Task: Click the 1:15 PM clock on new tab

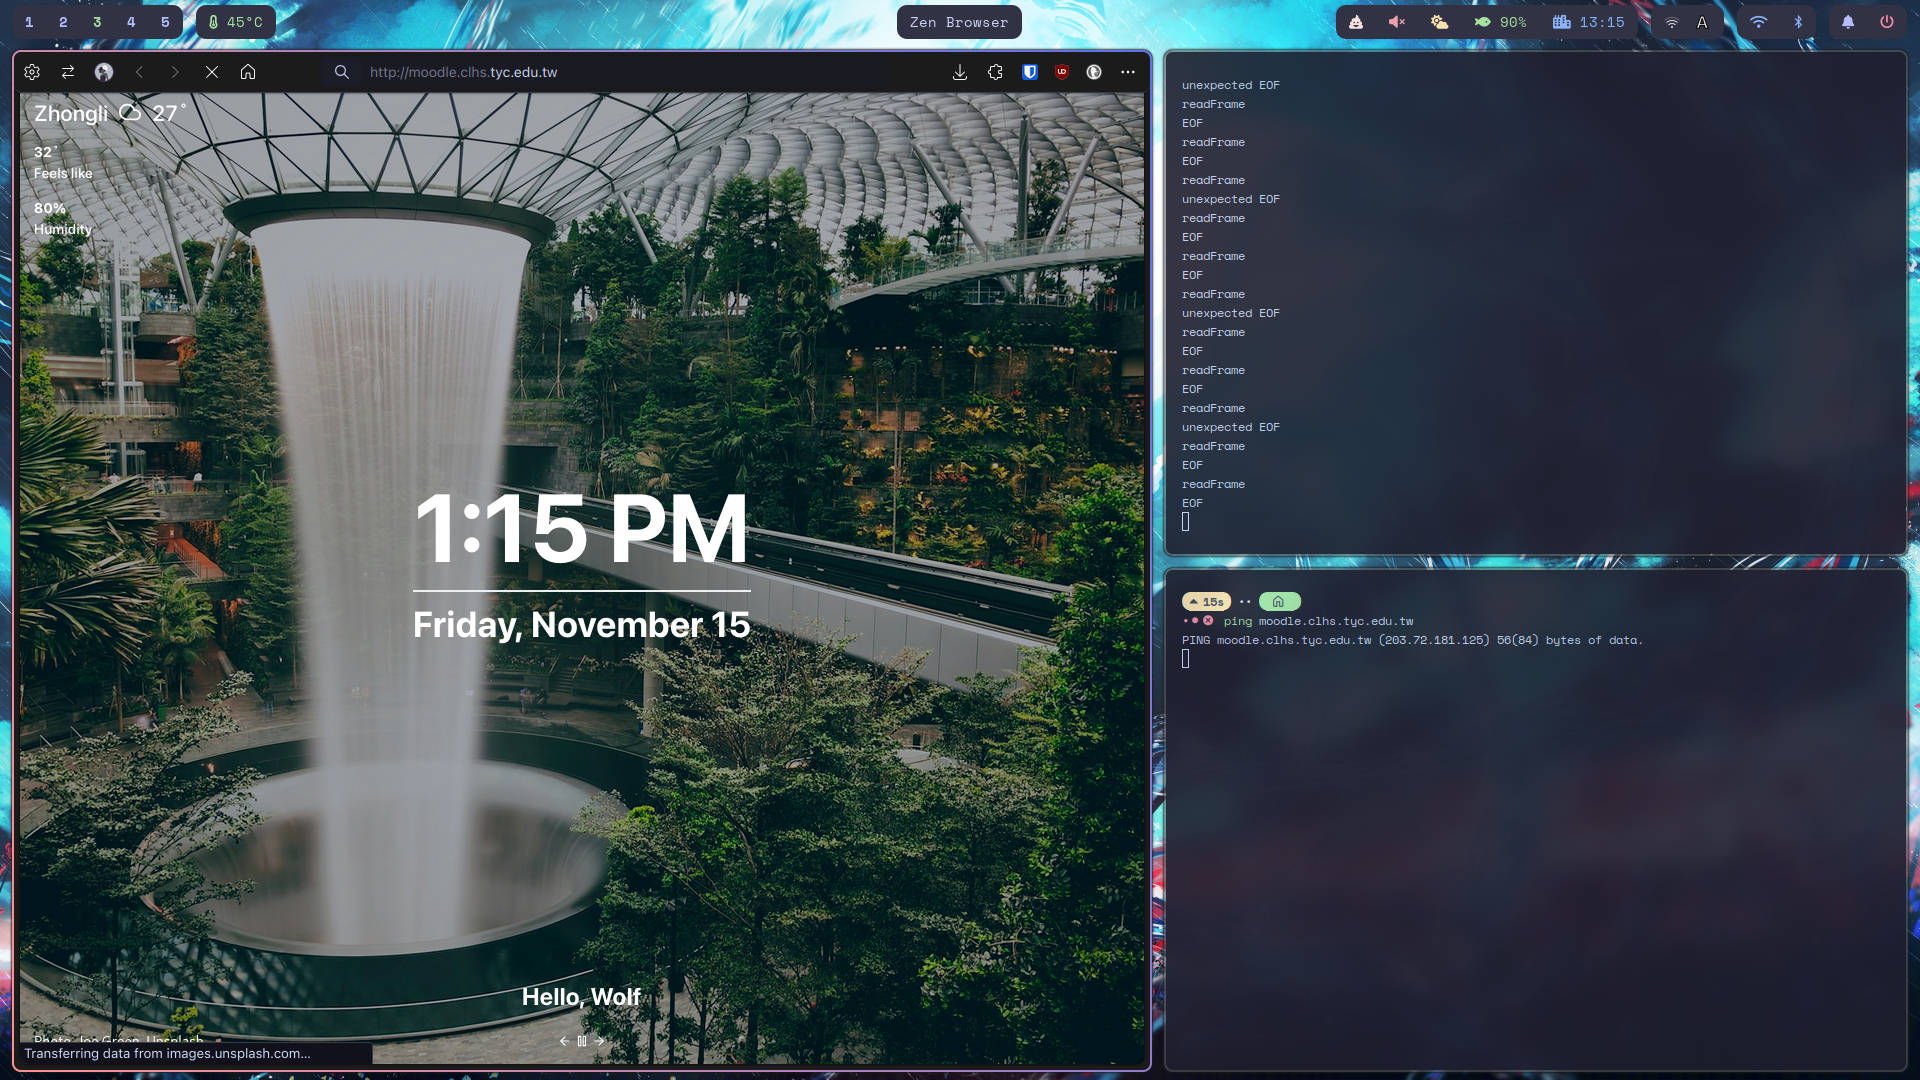Action: [x=581, y=528]
